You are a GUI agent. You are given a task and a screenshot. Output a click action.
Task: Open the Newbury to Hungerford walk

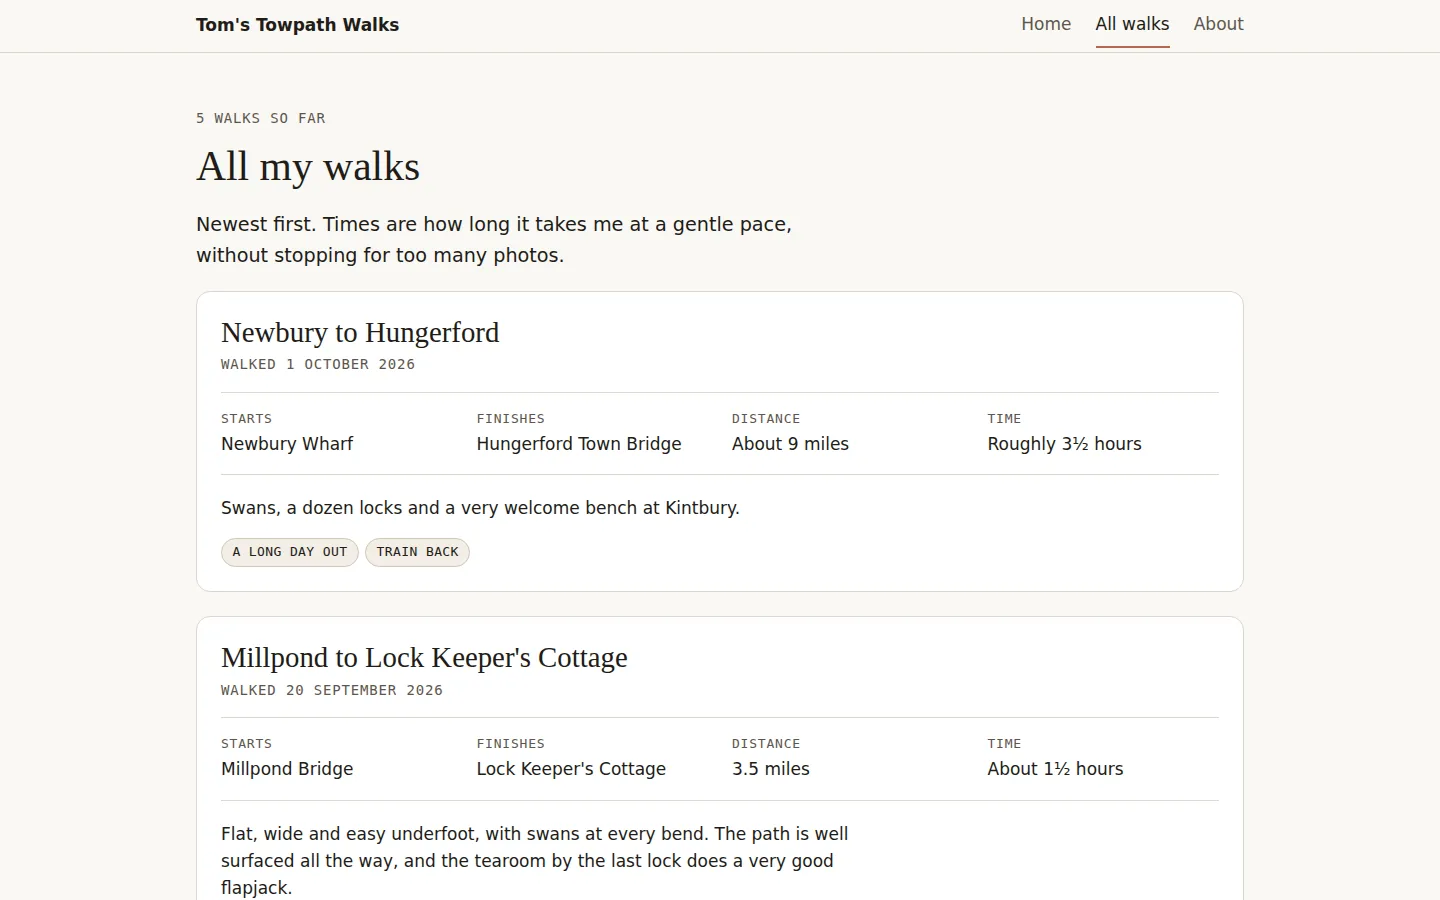(x=360, y=332)
